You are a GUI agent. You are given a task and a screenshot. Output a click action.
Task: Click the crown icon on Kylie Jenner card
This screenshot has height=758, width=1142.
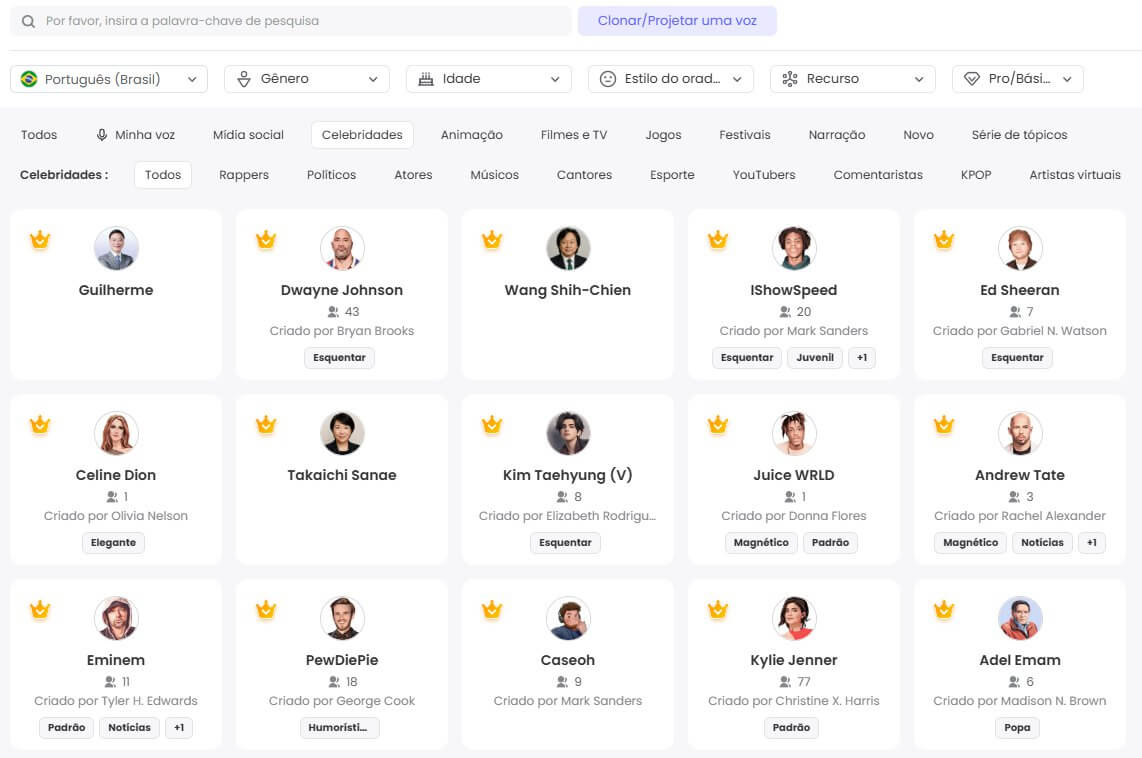coord(718,610)
